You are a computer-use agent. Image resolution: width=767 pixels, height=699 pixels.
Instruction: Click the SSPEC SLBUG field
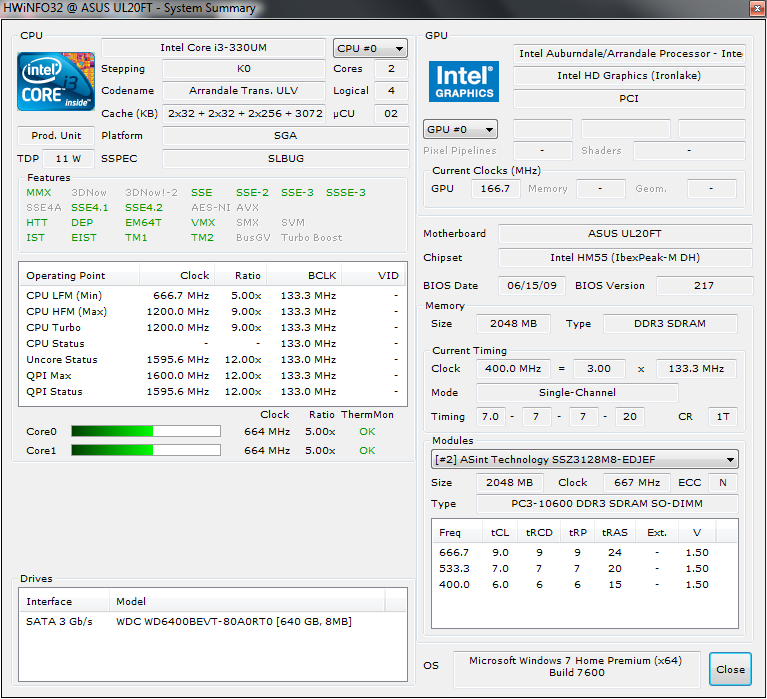click(x=286, y=158)
